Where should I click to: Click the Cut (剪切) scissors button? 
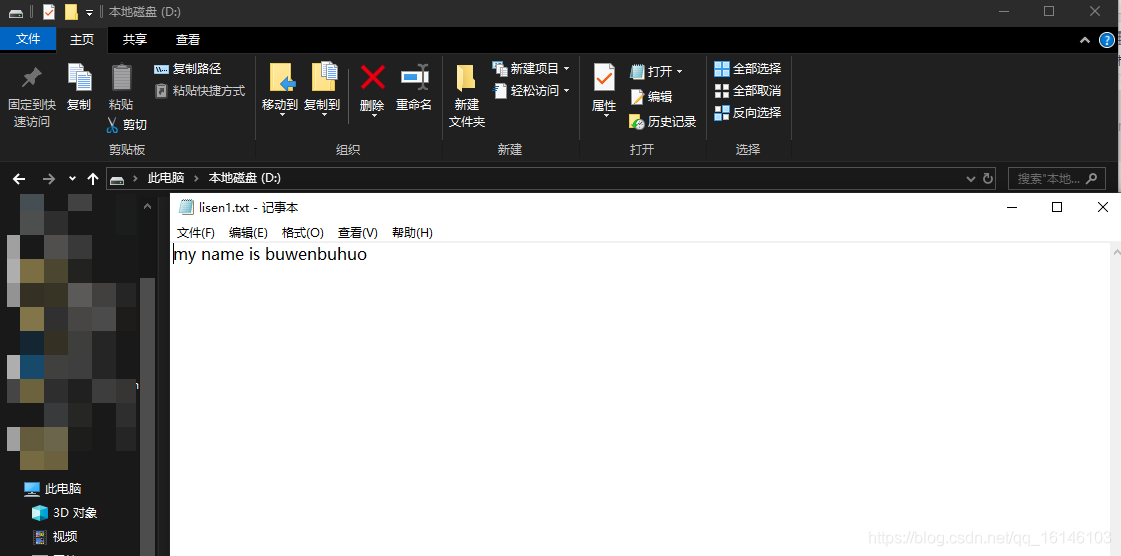point(127,124)
